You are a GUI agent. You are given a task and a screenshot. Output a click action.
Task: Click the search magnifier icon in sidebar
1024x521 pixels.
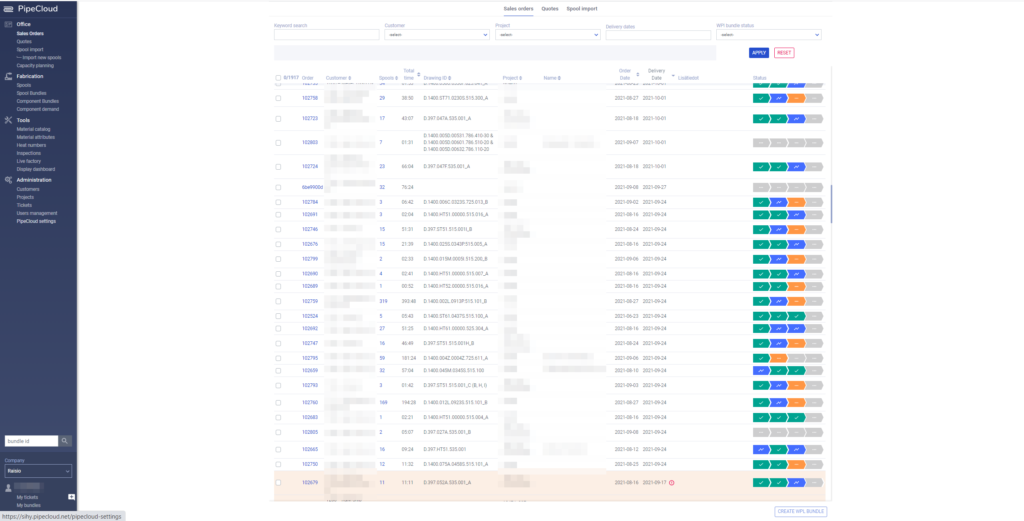pos(65,441)
